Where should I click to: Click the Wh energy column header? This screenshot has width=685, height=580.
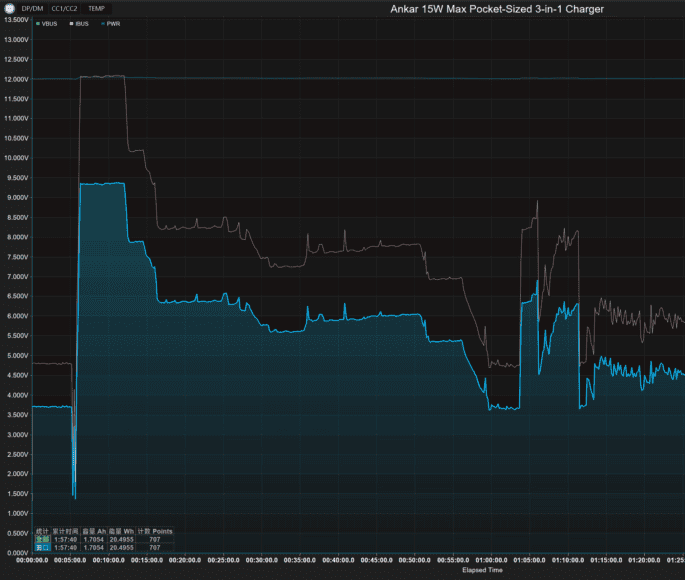point(122,531)
